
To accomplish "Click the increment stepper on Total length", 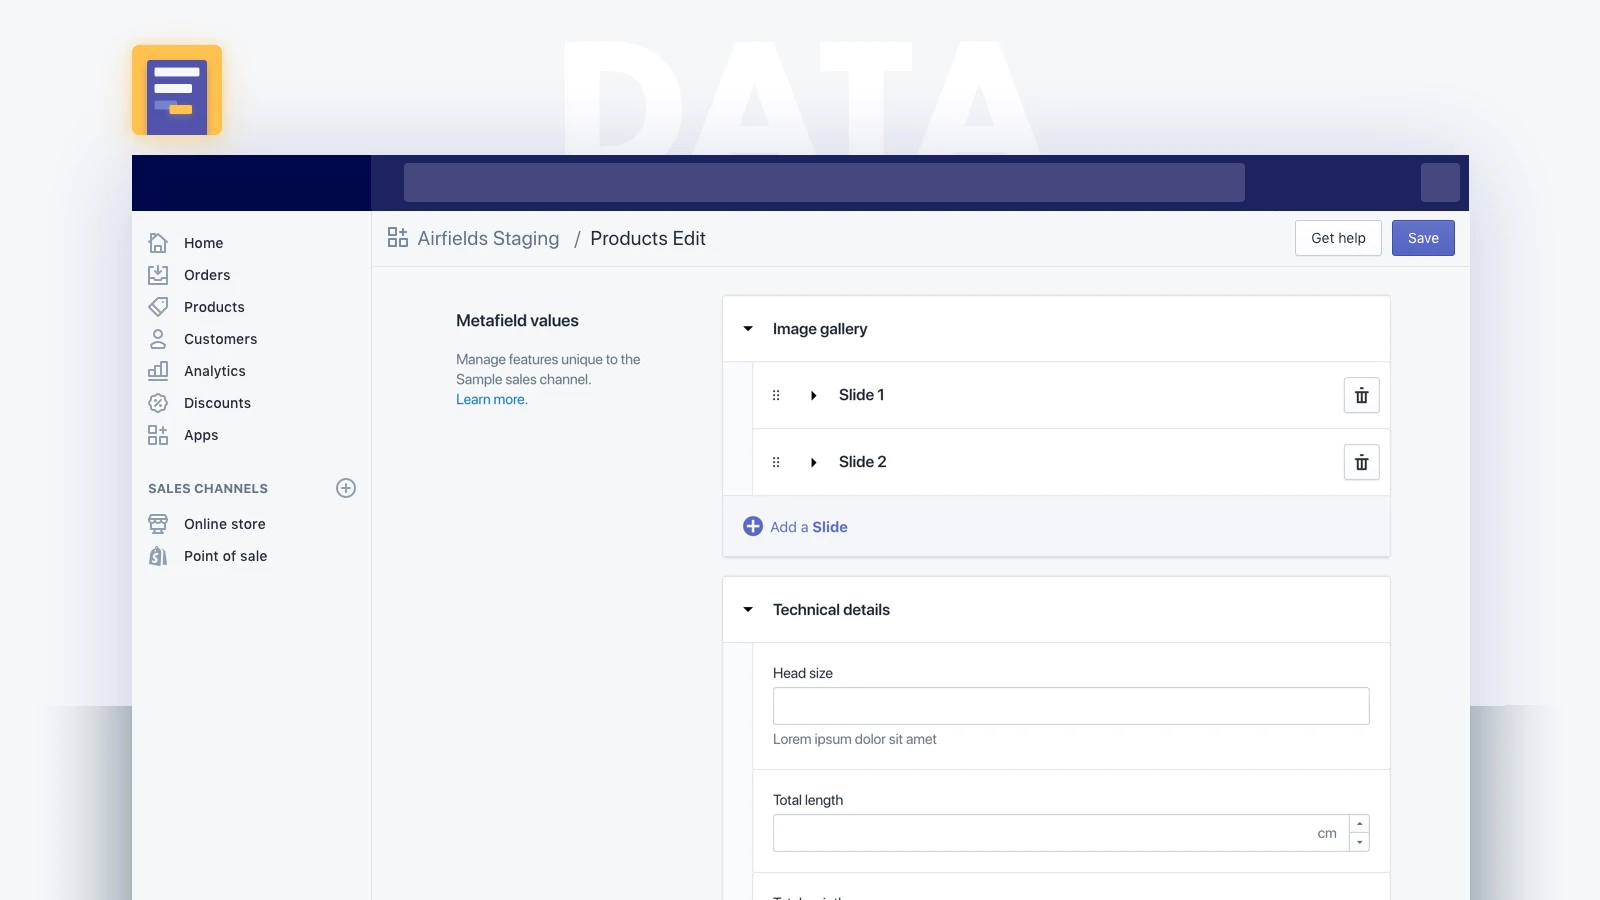I will tap(1360, 825).
